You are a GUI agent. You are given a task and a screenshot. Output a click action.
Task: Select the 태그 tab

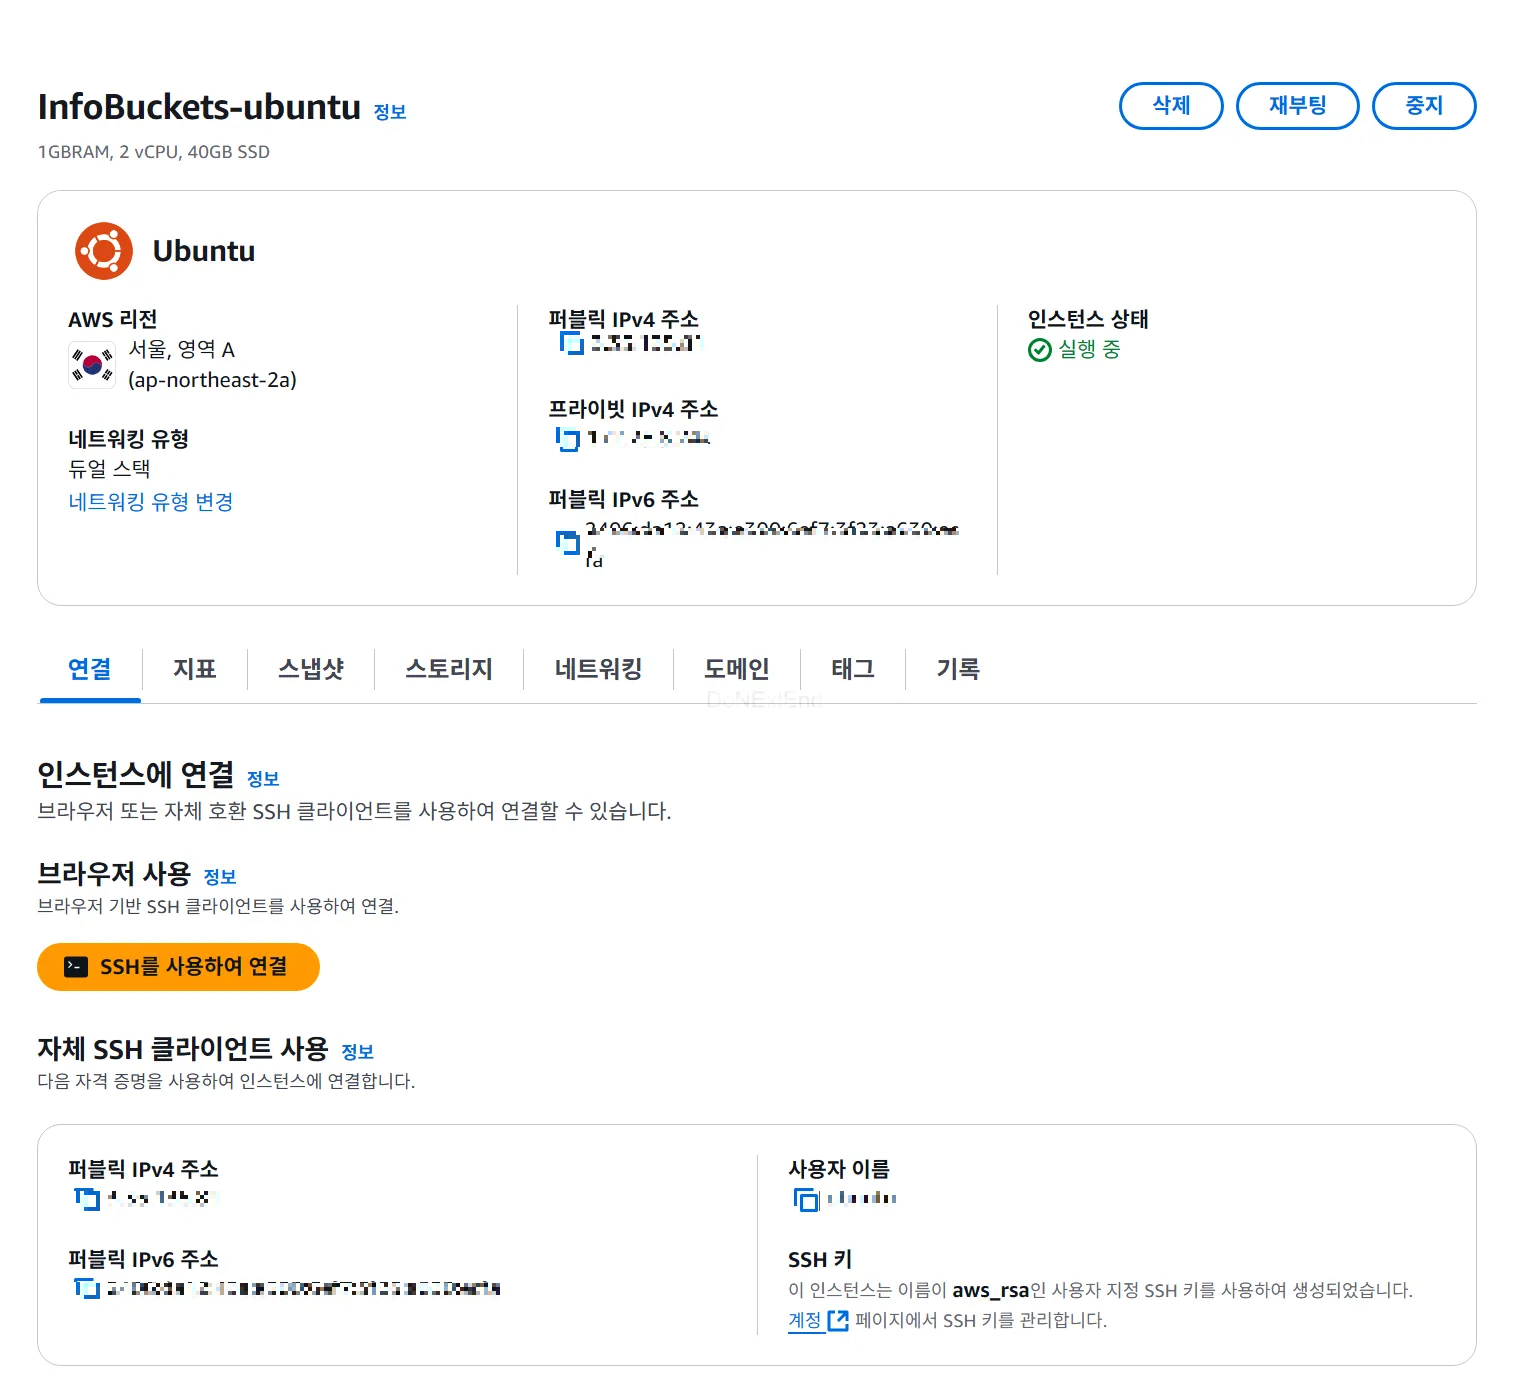coord(851,669)
